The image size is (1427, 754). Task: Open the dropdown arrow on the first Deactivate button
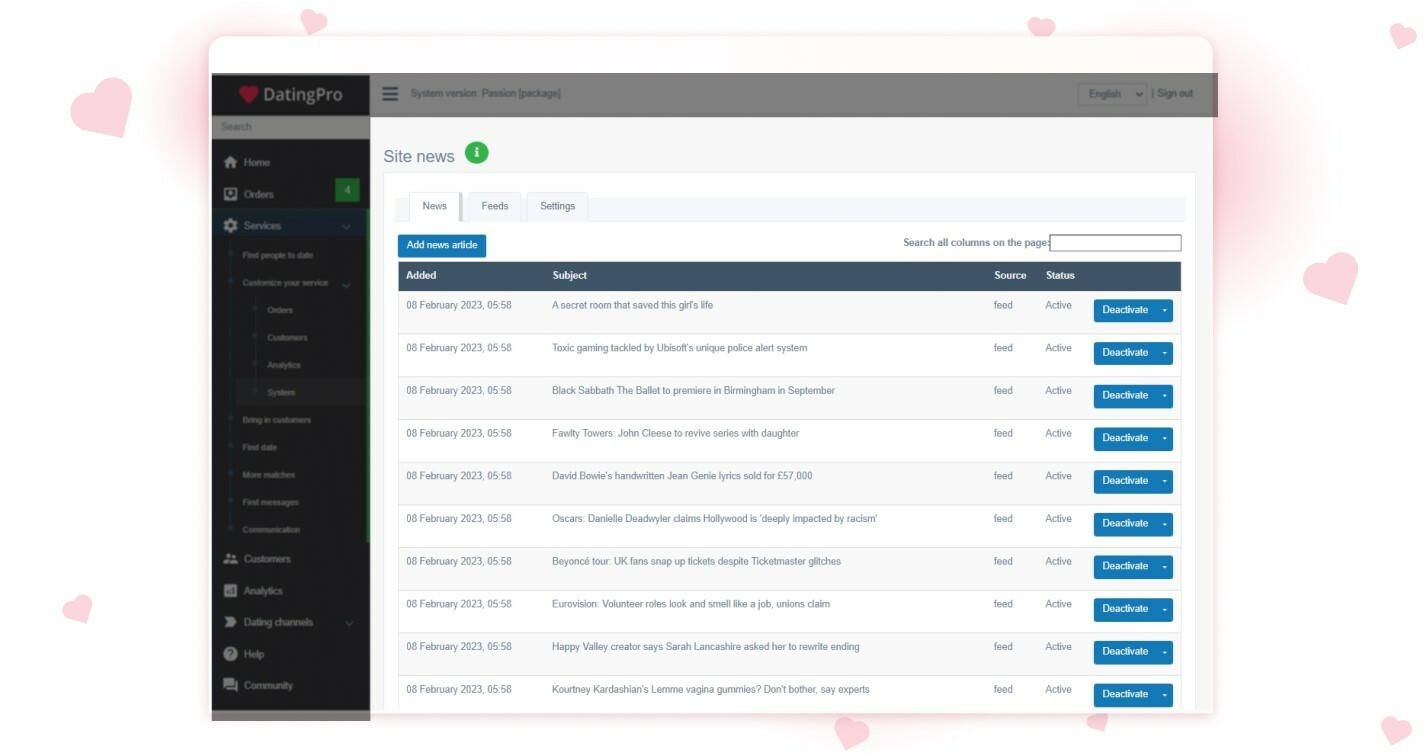click(x=1163, y=310)
